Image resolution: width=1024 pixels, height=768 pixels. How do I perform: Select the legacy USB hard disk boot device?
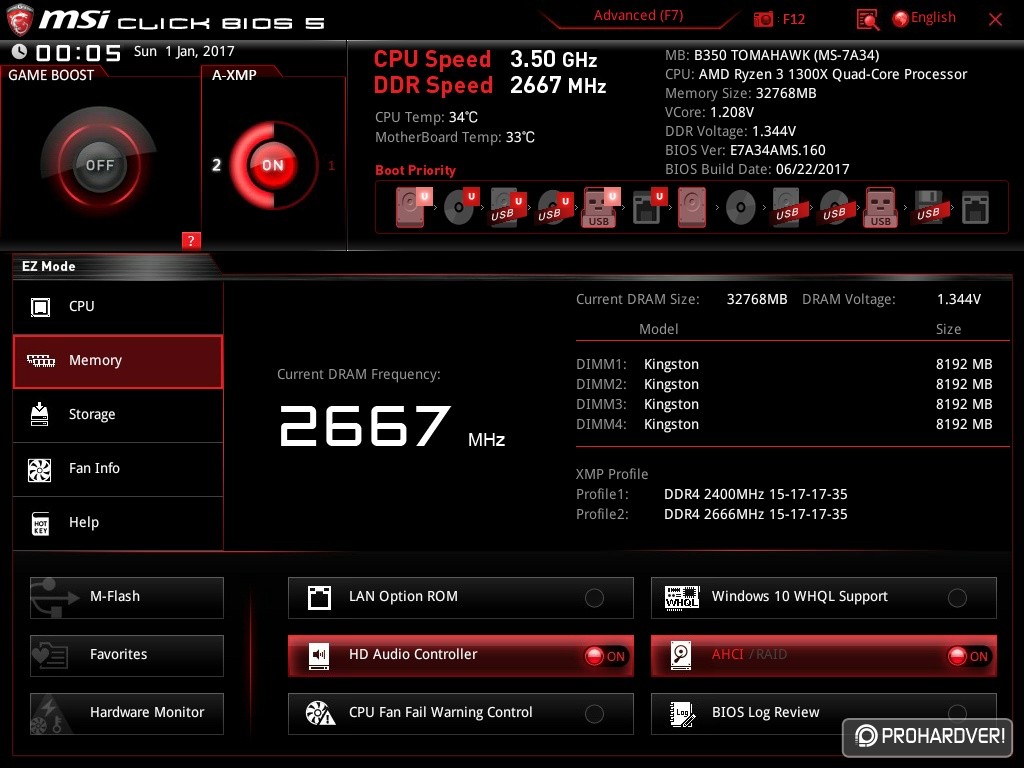(788, 207)
